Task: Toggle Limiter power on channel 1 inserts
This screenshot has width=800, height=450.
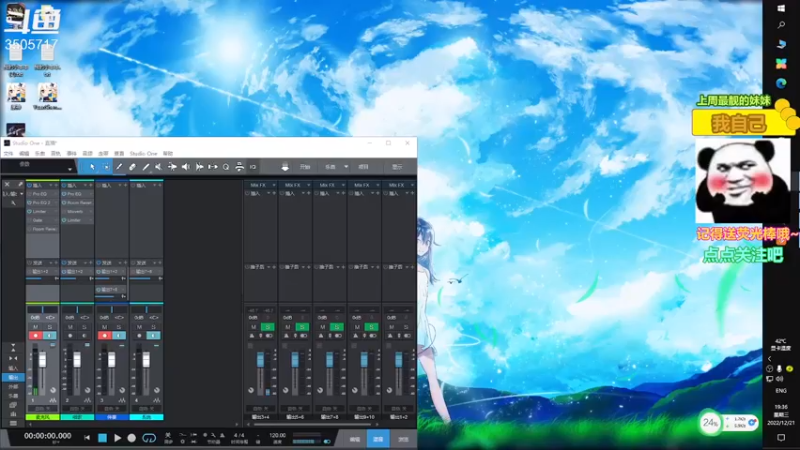Action: point(30,211)
